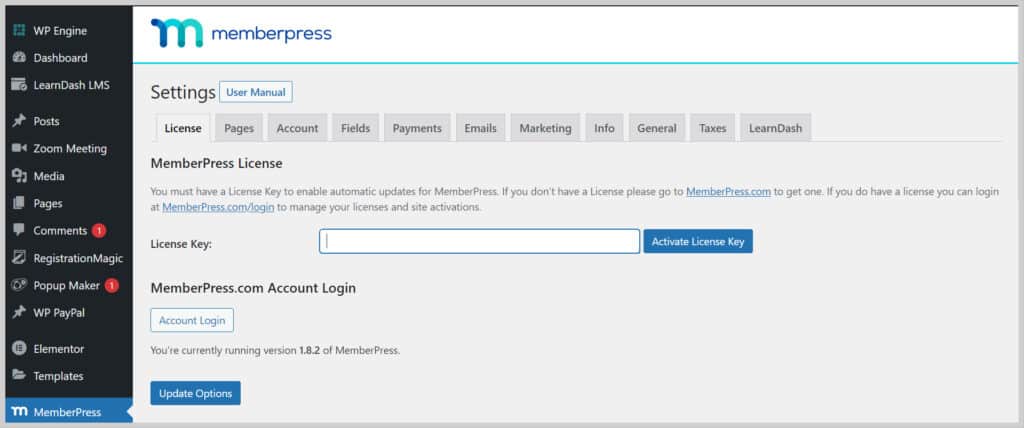Open the Emails settings tab
Image resolution: width=1024 pixels, height=428 pixels.
tap(481, 128)
